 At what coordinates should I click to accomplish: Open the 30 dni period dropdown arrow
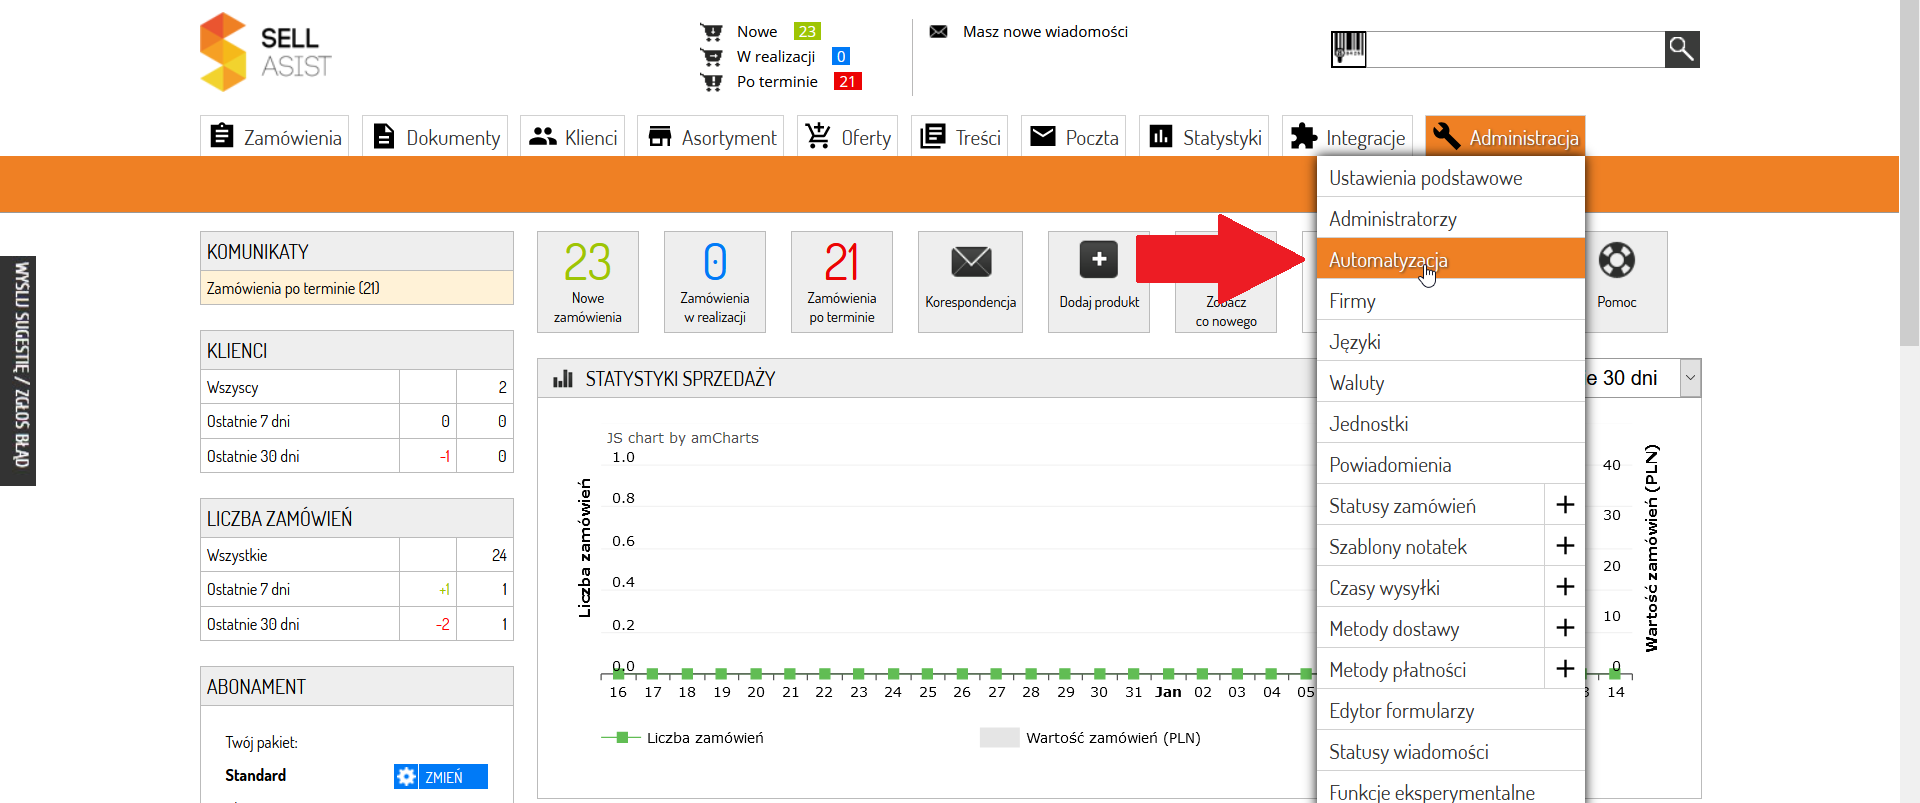pyautogui.click(x=1690, y=378)
